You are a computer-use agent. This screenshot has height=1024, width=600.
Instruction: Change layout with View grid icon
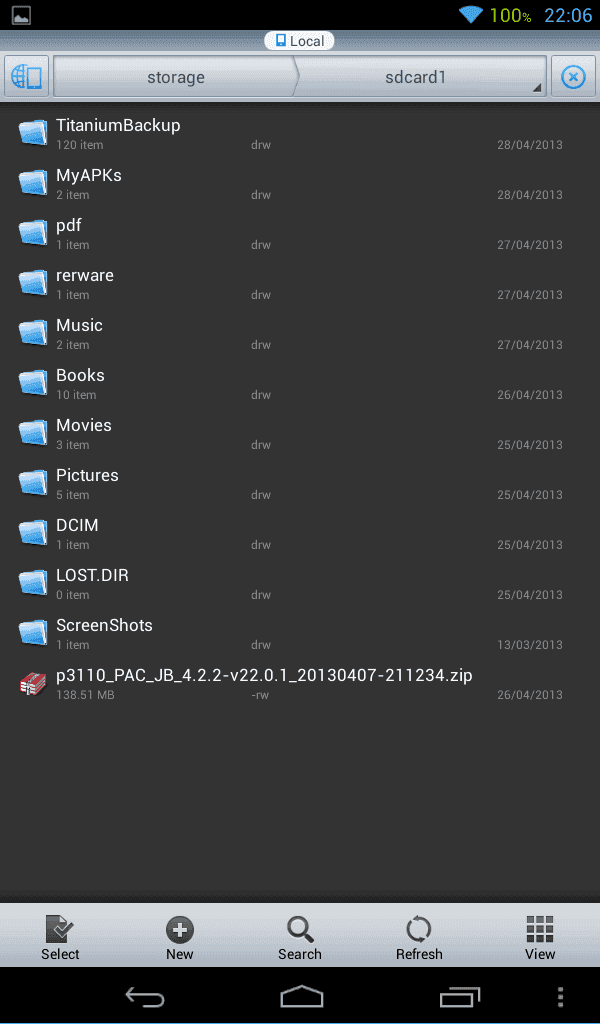(x=539, y=929)
